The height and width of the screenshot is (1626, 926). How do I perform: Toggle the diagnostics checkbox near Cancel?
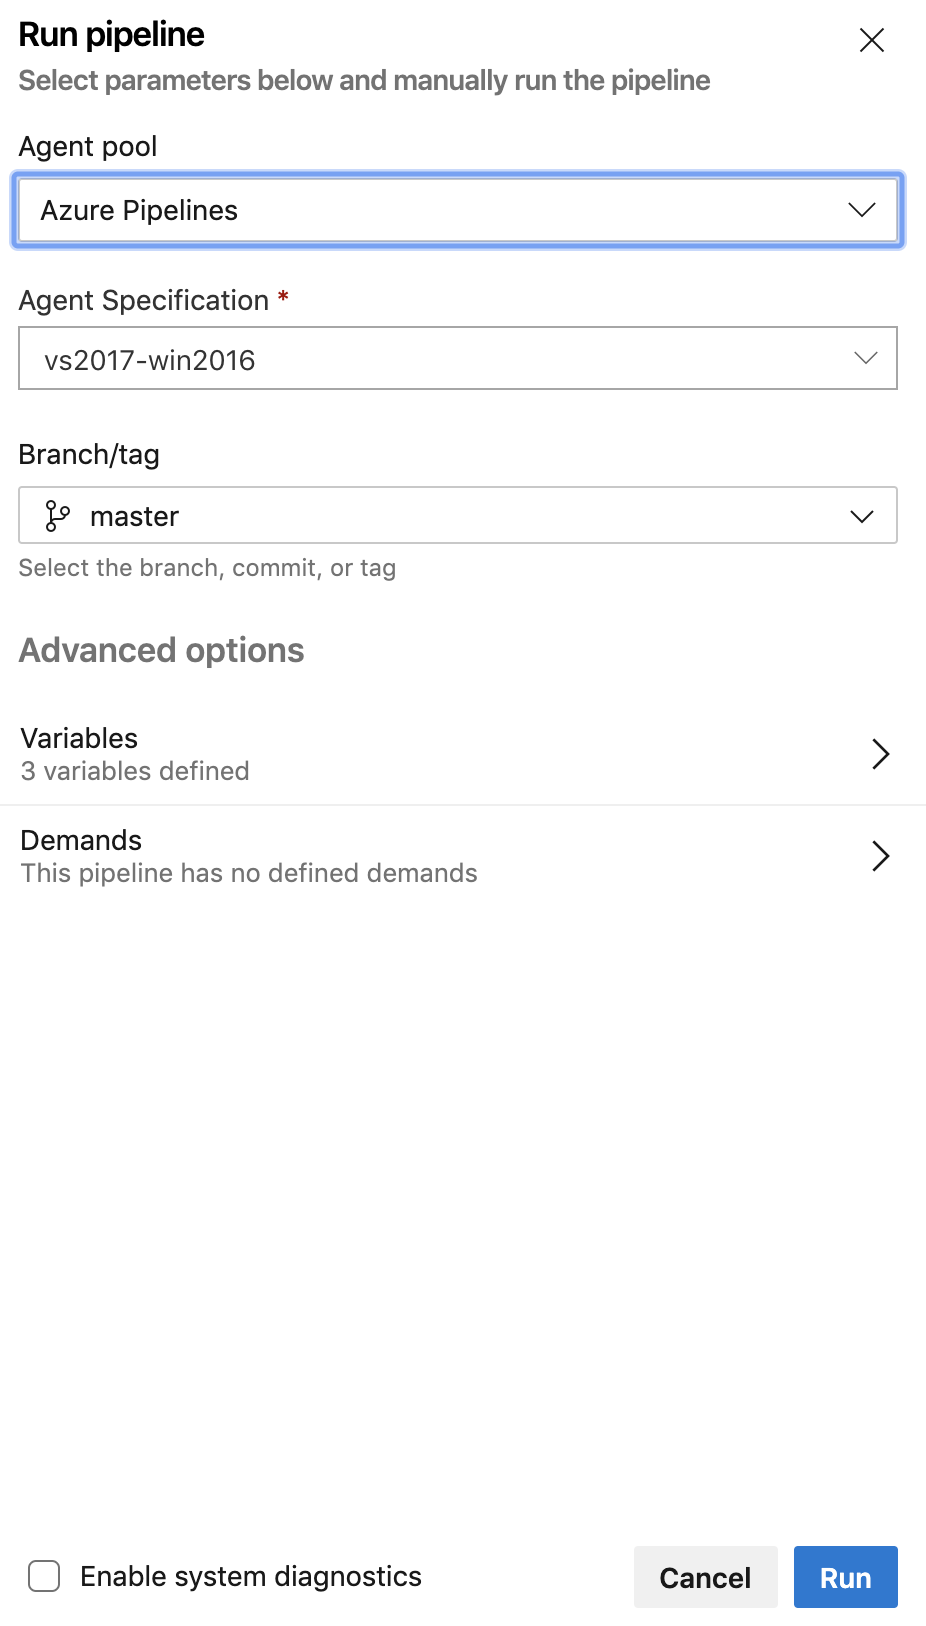coord(43,1576)
